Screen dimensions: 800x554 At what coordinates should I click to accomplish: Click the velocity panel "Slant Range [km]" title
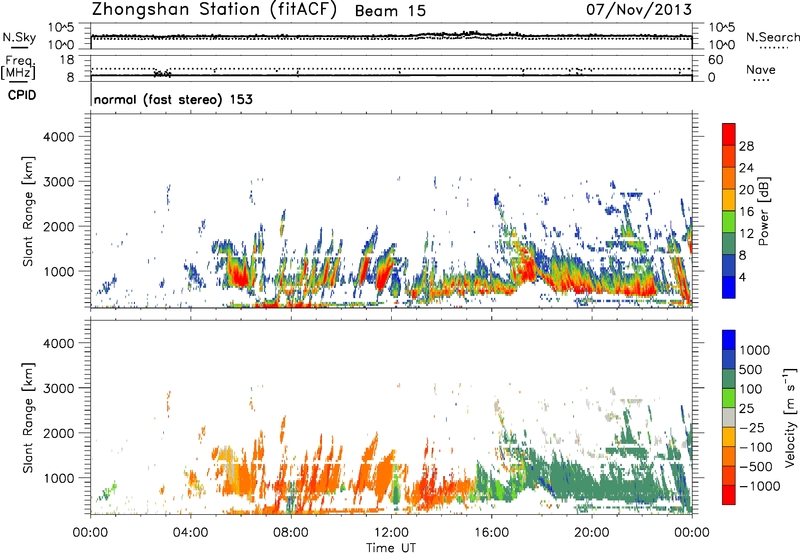tap(28, 417)
